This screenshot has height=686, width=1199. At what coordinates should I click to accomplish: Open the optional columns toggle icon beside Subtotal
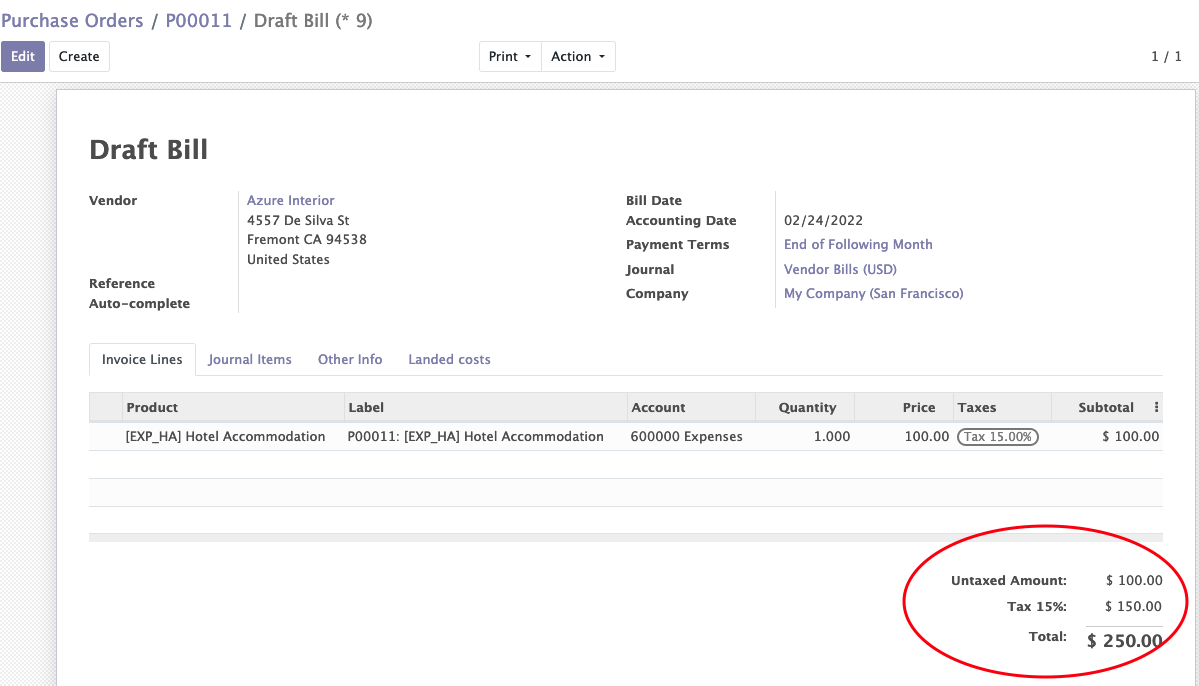coord(1155,407)
